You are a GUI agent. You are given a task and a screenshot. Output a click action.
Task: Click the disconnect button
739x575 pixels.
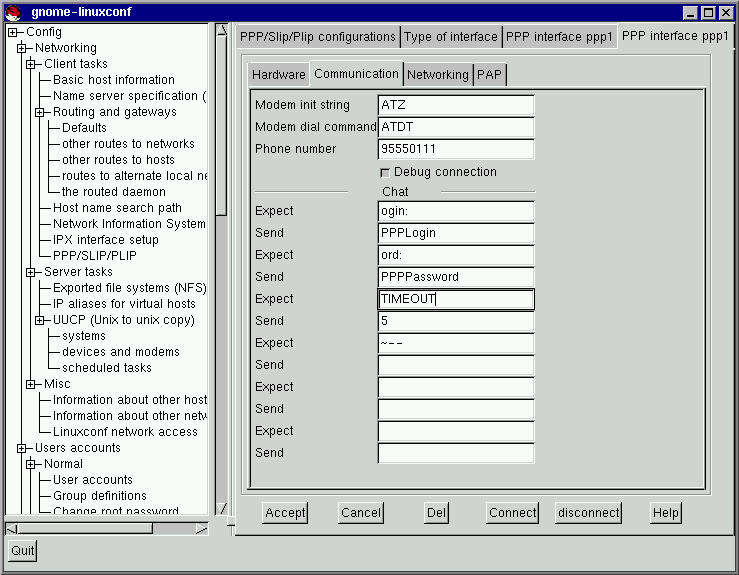[x=588, y=513]
